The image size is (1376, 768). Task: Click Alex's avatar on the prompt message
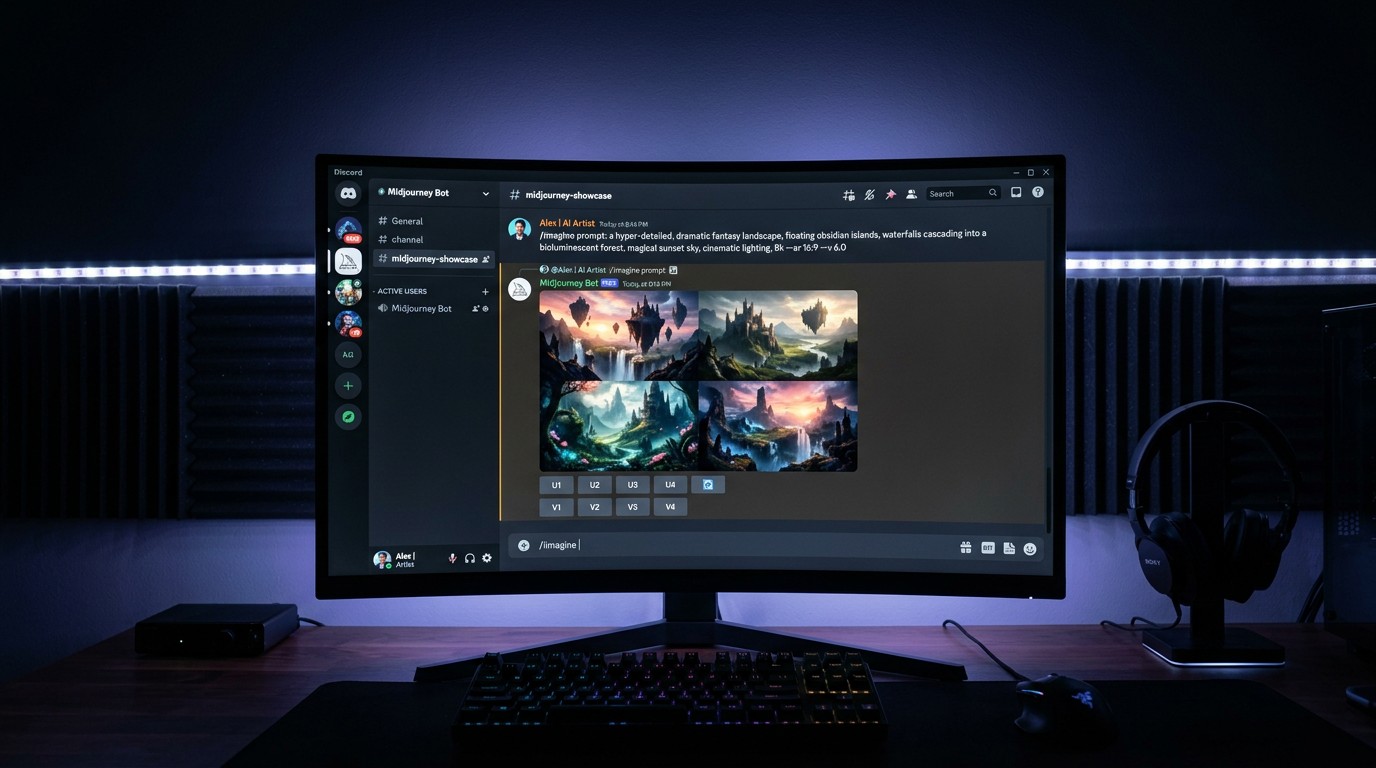pyautogui.click(x=519, y=229)
